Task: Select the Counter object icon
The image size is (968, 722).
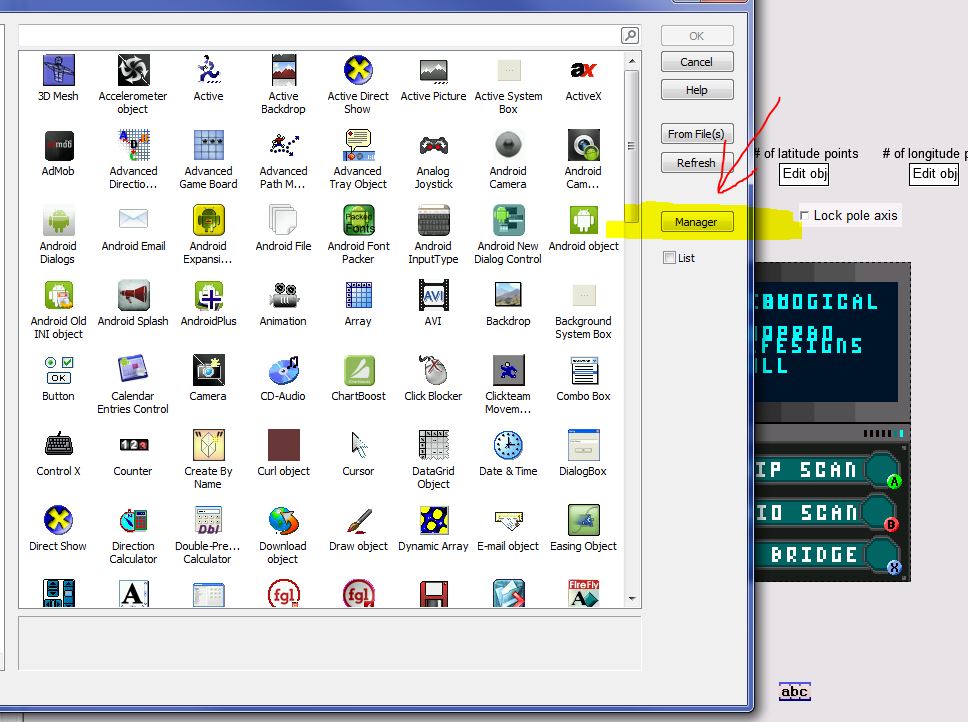Action: click(x=133, y=445)
